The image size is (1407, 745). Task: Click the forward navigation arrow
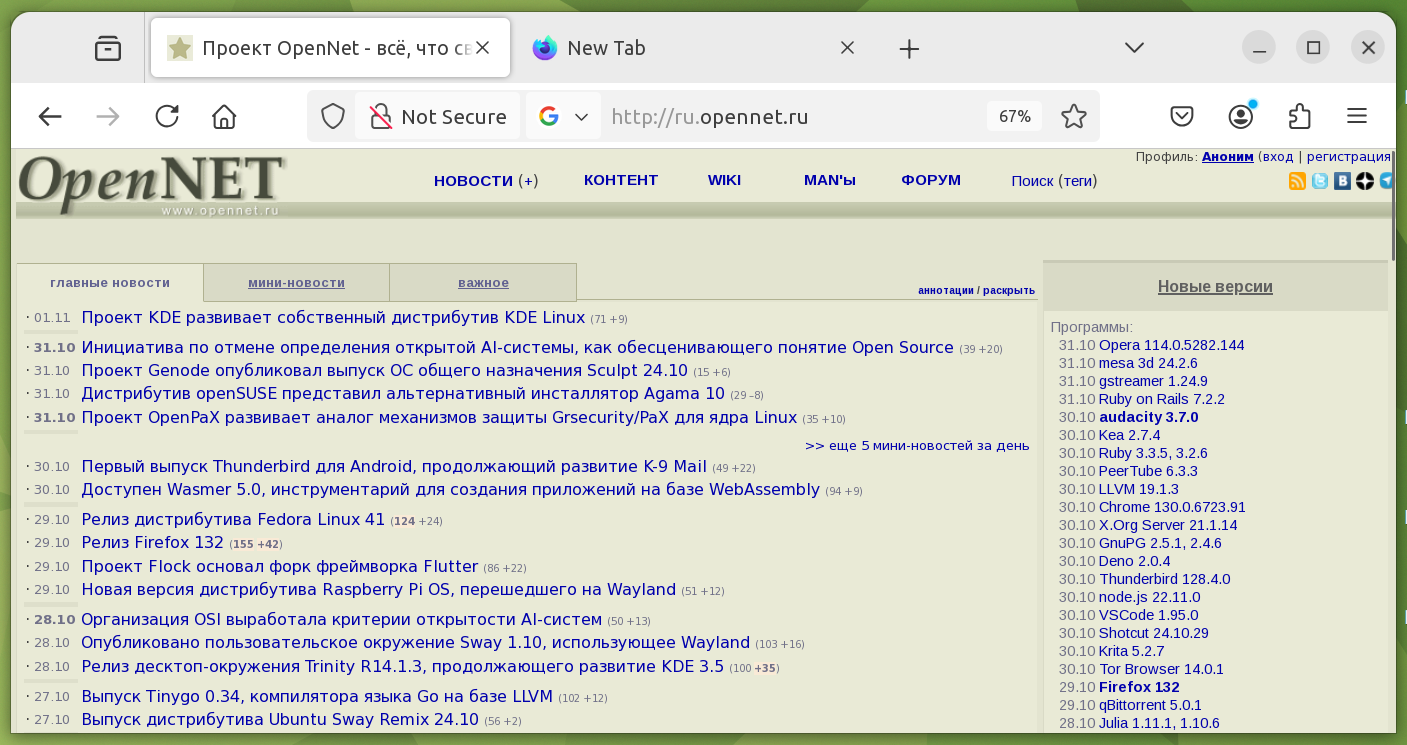click(x=108, y=117)
